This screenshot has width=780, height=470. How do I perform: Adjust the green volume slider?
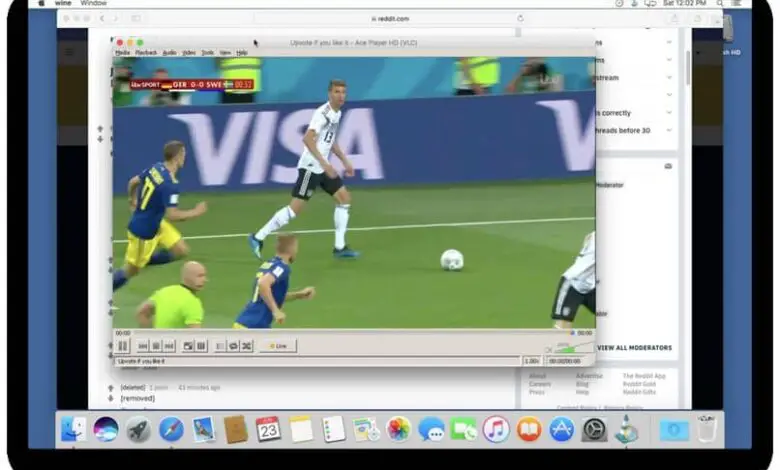click(x=574, y=348)
